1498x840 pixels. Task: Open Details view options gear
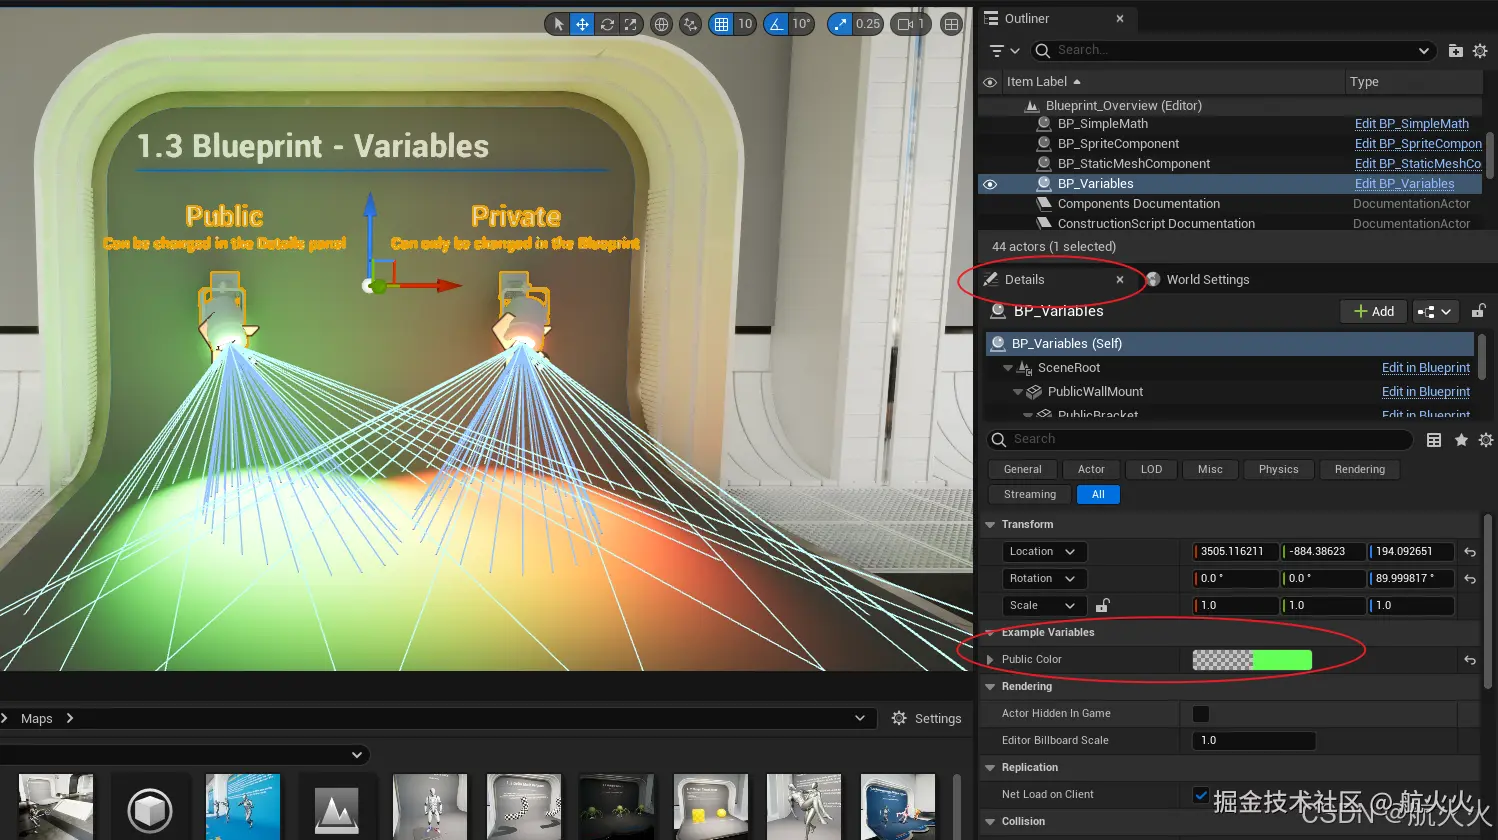pyautogui.click(x=1486, y=440)
